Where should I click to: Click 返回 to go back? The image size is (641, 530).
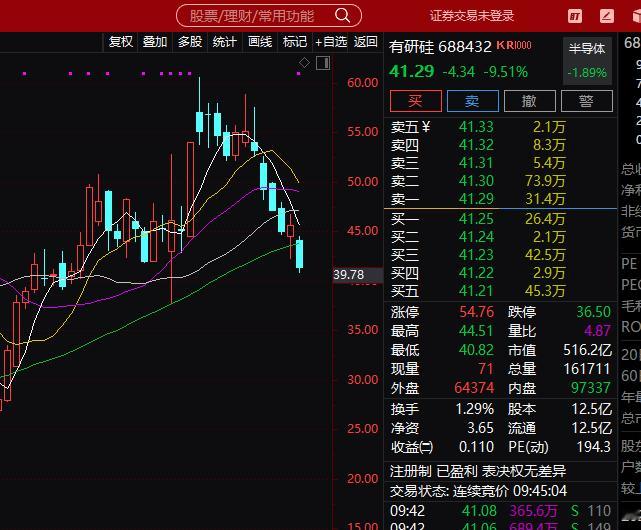365,42
